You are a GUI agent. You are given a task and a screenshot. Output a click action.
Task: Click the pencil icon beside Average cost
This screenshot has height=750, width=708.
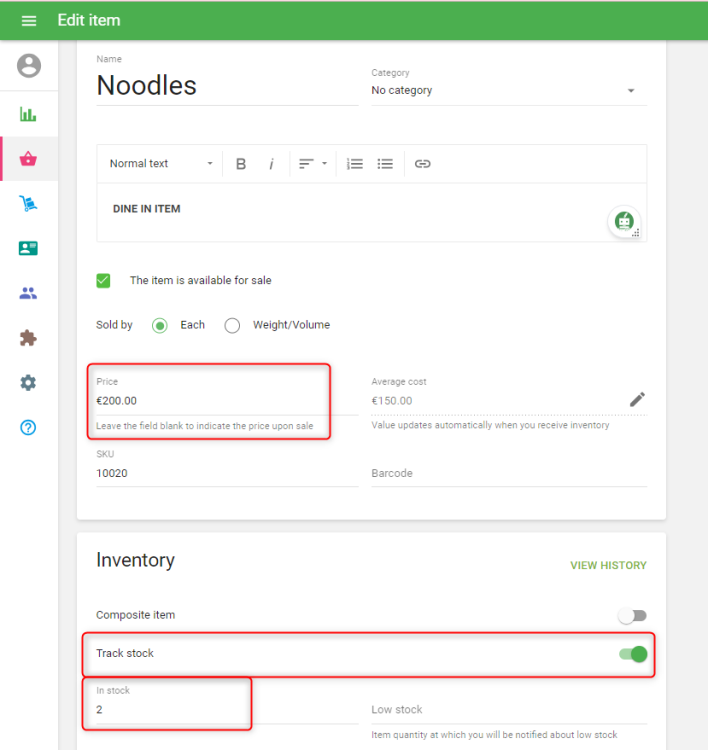point(637,400)
